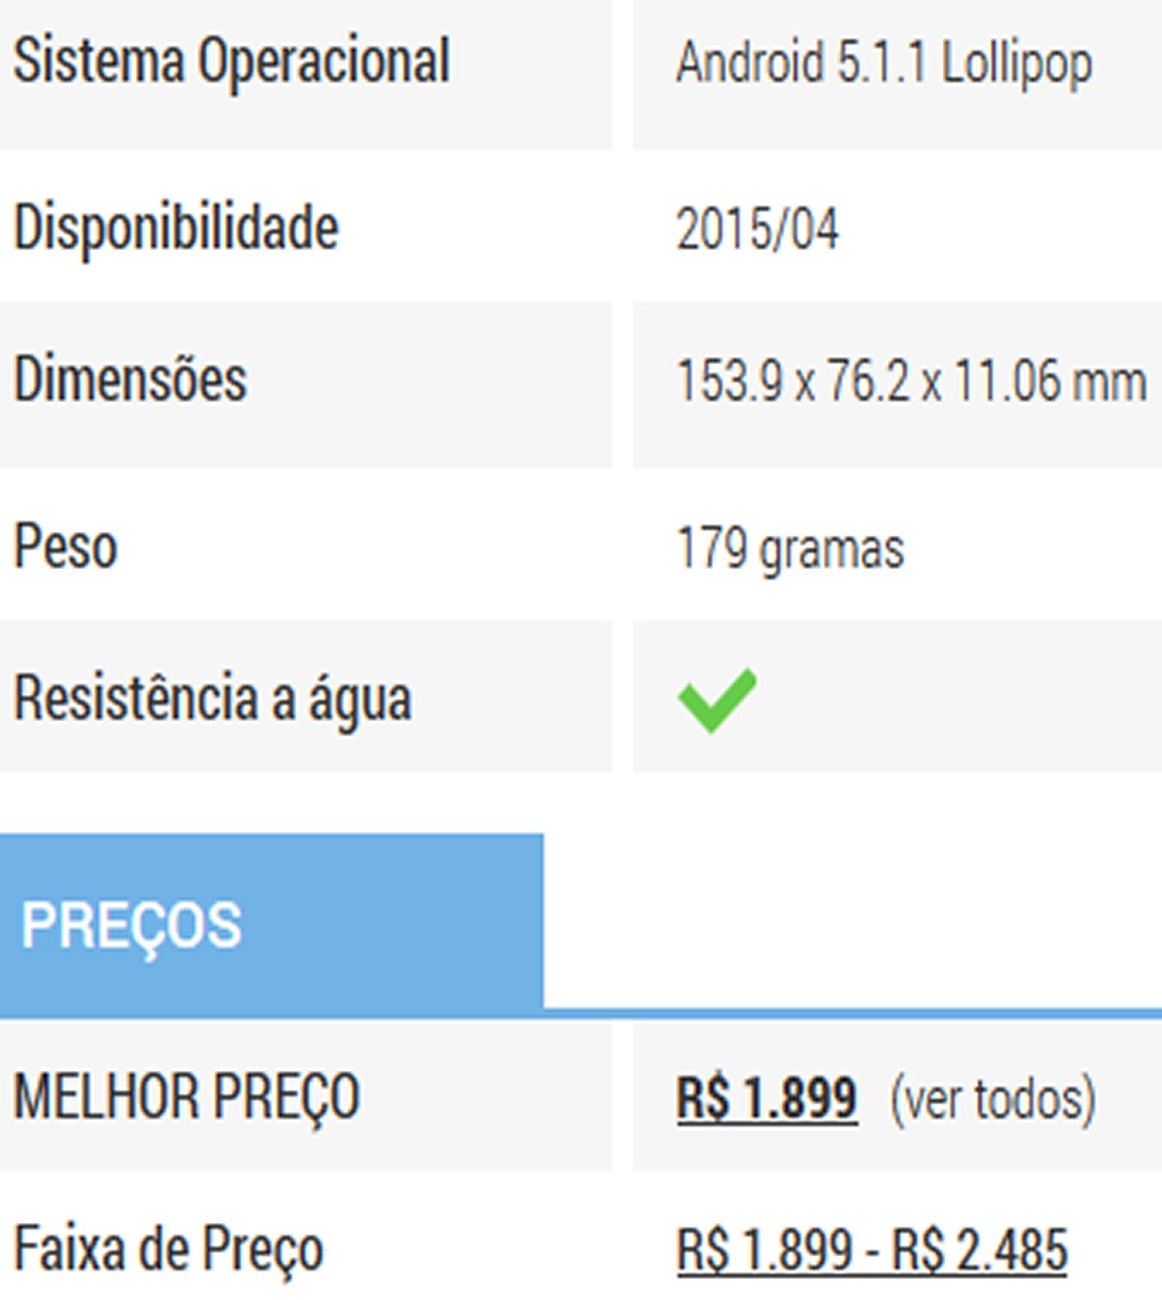Open the R$ 1.899 best price link
This screenshot has width=1162, height=1300.
click(767, 1098)
